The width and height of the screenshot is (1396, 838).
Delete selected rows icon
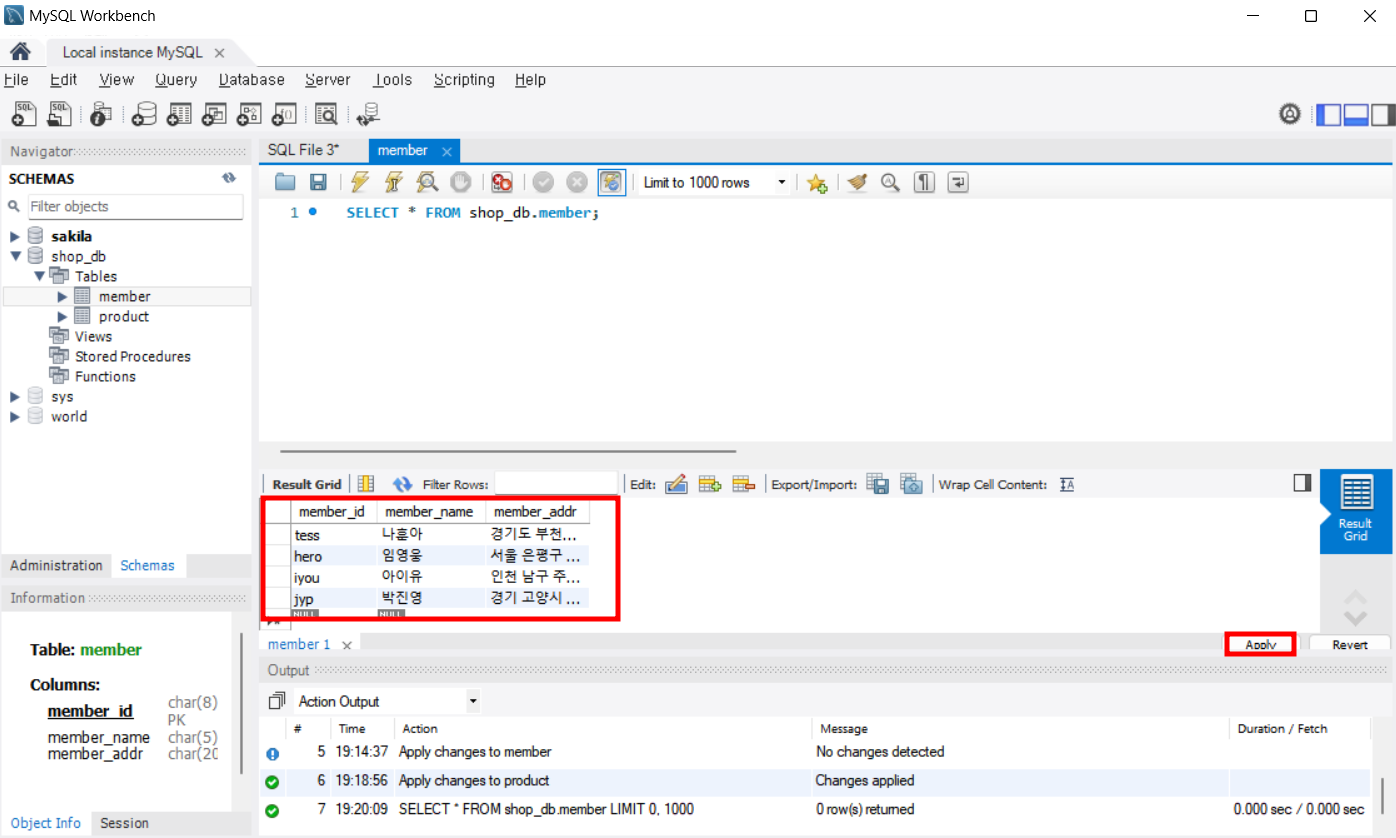(x=743, y=484)
